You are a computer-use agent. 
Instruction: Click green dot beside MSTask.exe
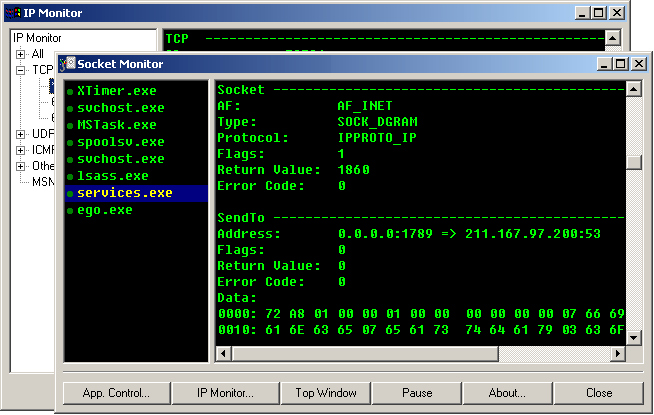[70, 126]
